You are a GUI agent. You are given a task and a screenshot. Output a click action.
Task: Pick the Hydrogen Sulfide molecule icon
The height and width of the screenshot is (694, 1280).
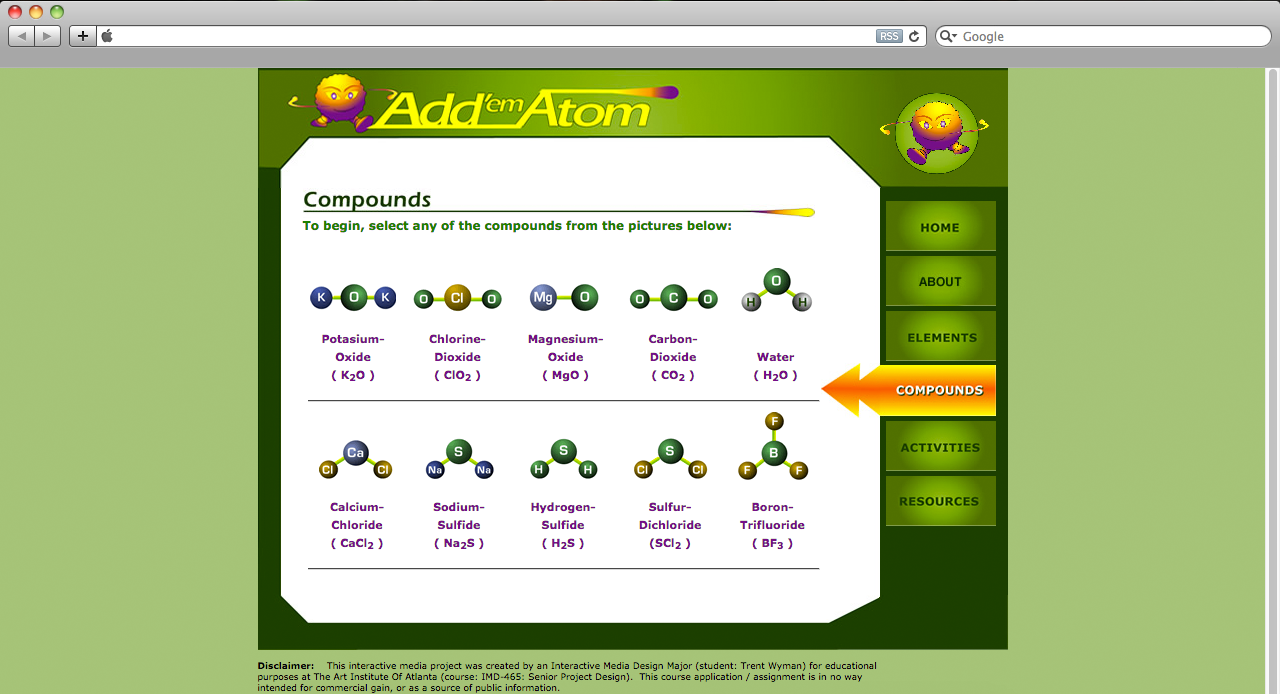563,460
